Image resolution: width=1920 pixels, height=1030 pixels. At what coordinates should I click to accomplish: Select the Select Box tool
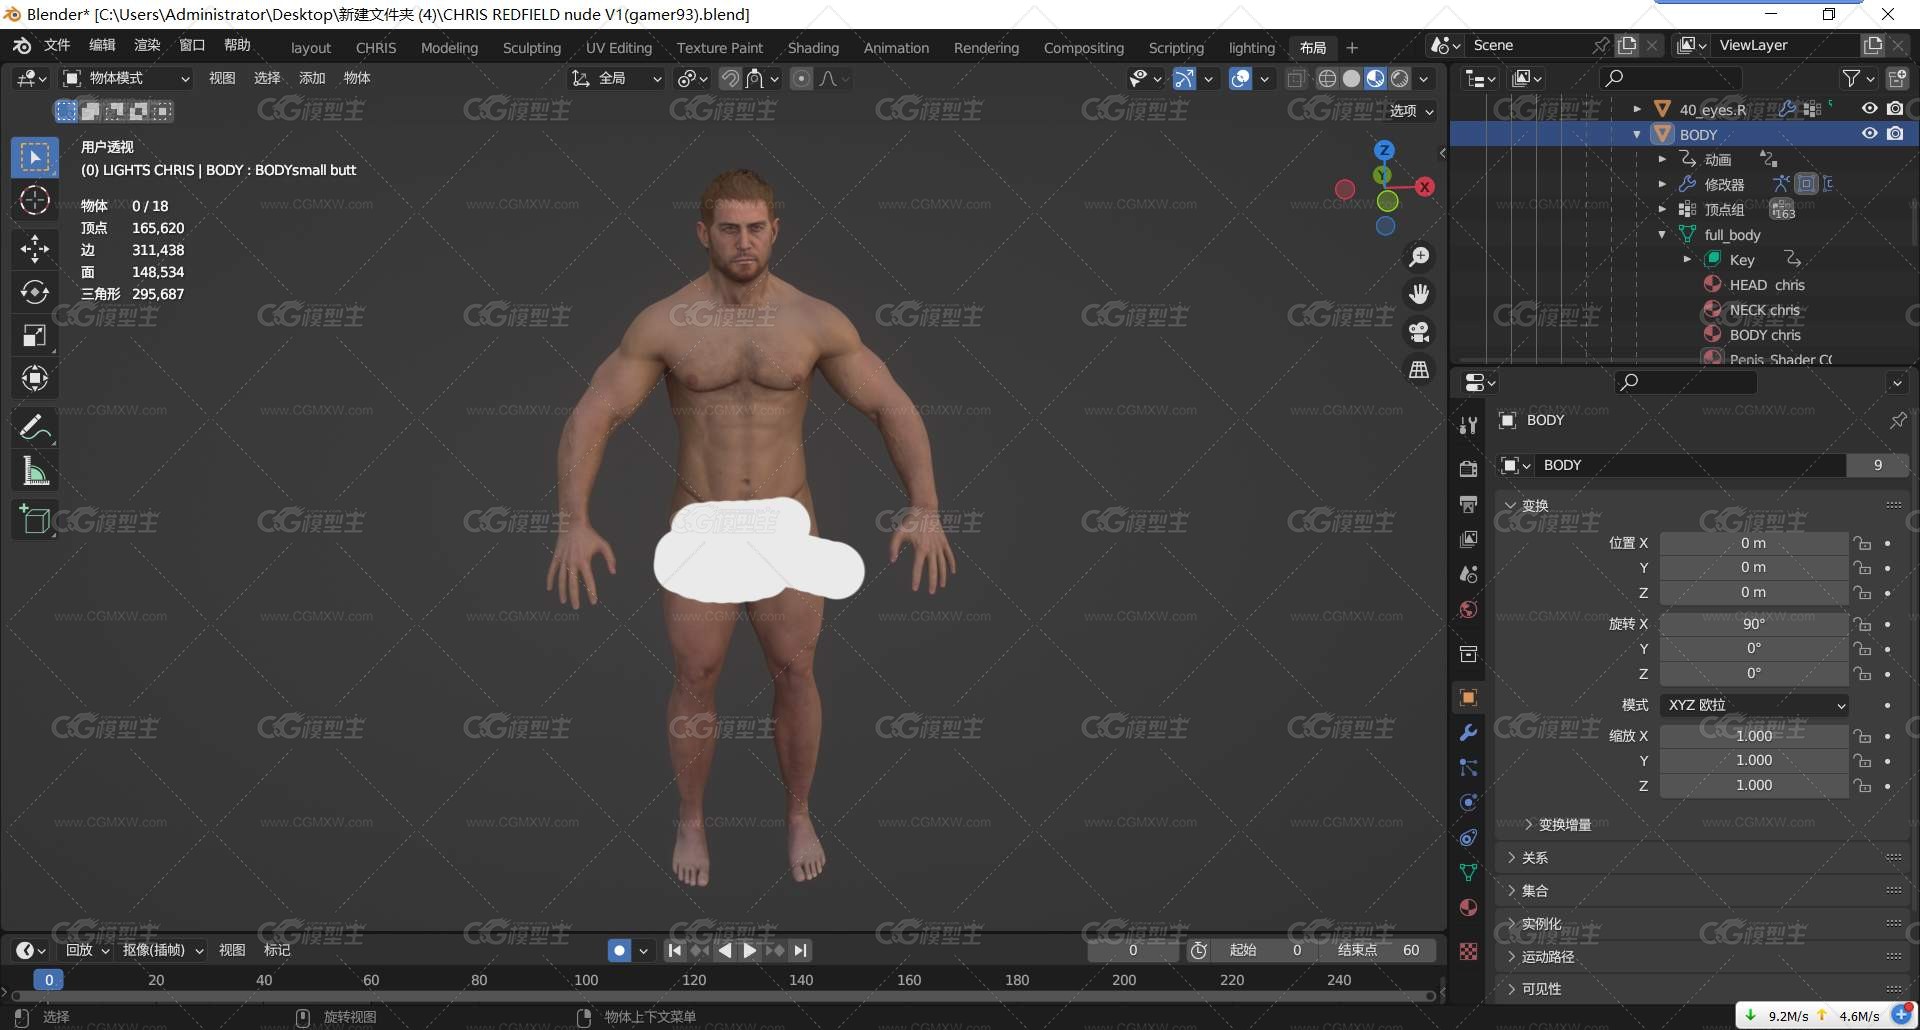click(35, 158)
